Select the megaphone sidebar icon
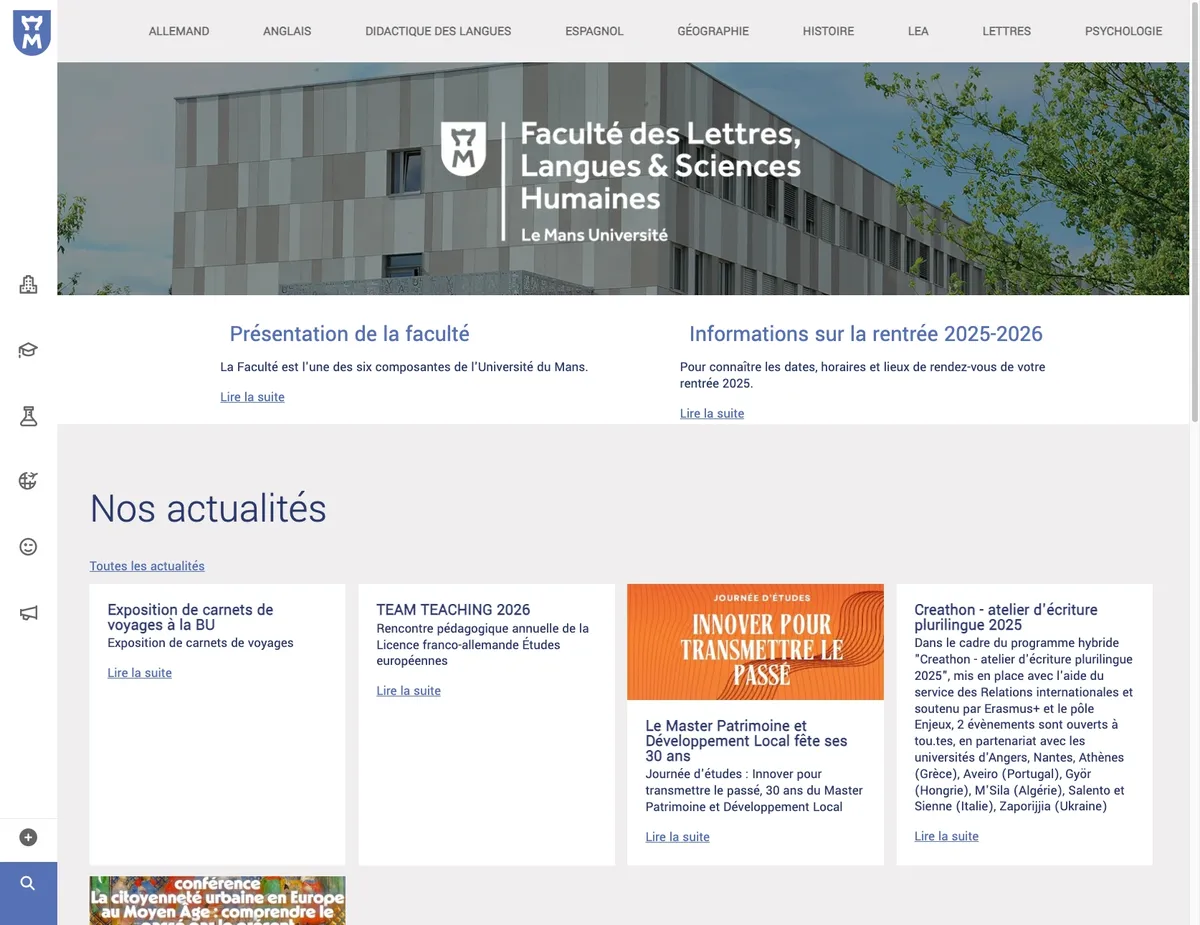1200x925 pixels. click(28, 613)
